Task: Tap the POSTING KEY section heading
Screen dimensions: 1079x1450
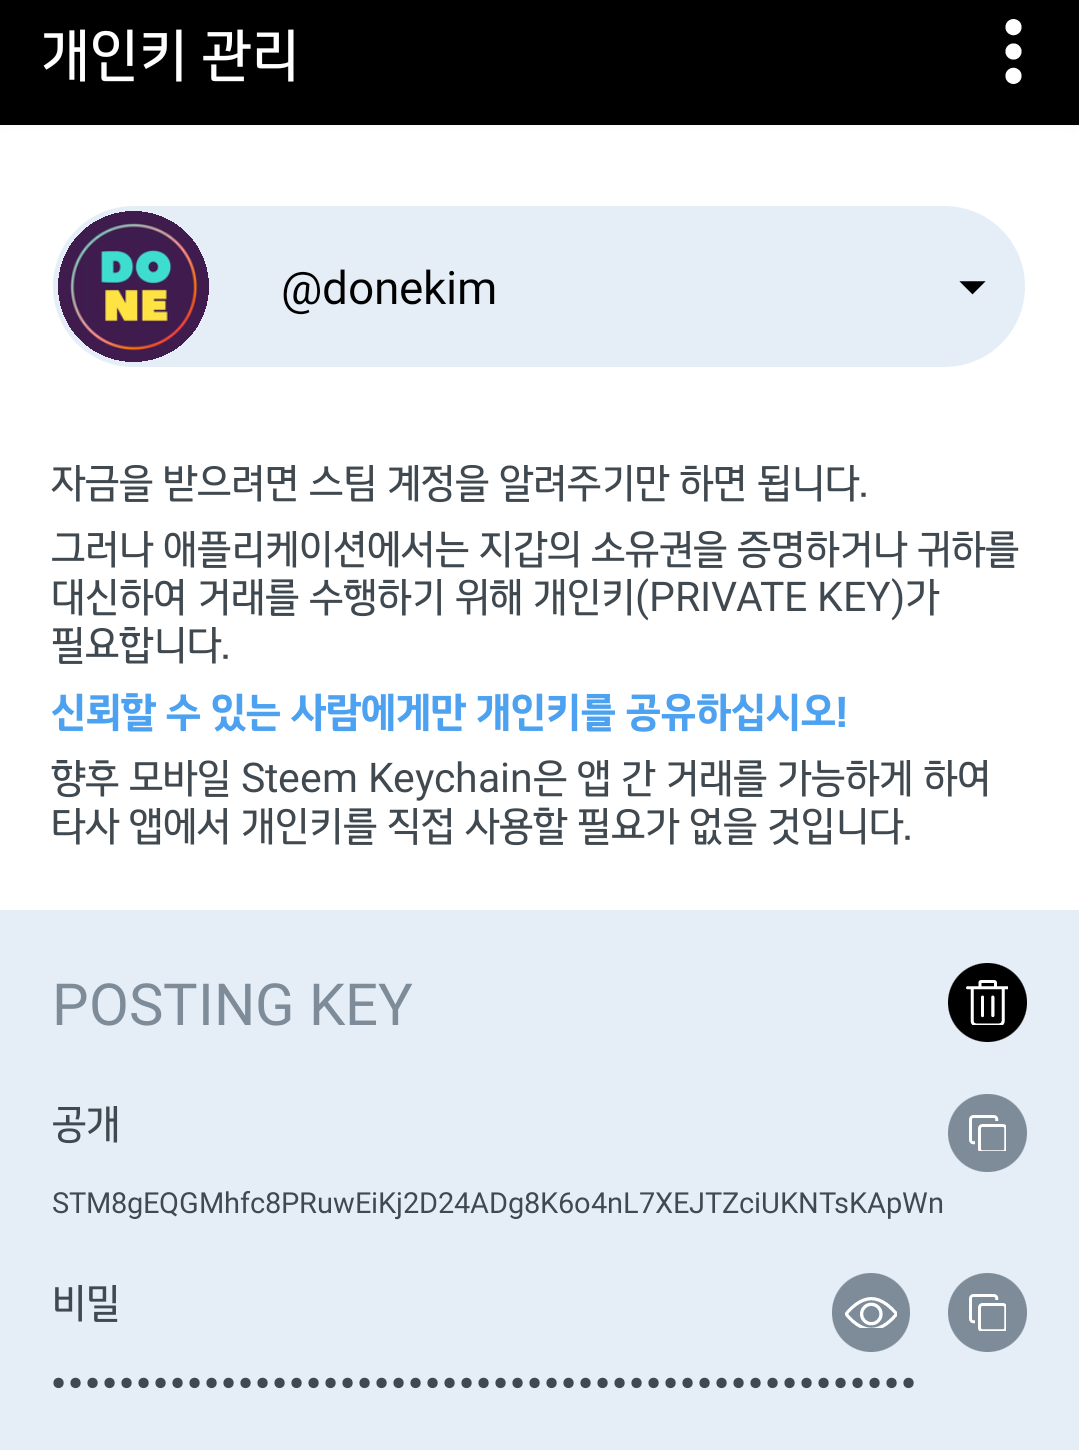Action: point(233,1004)
